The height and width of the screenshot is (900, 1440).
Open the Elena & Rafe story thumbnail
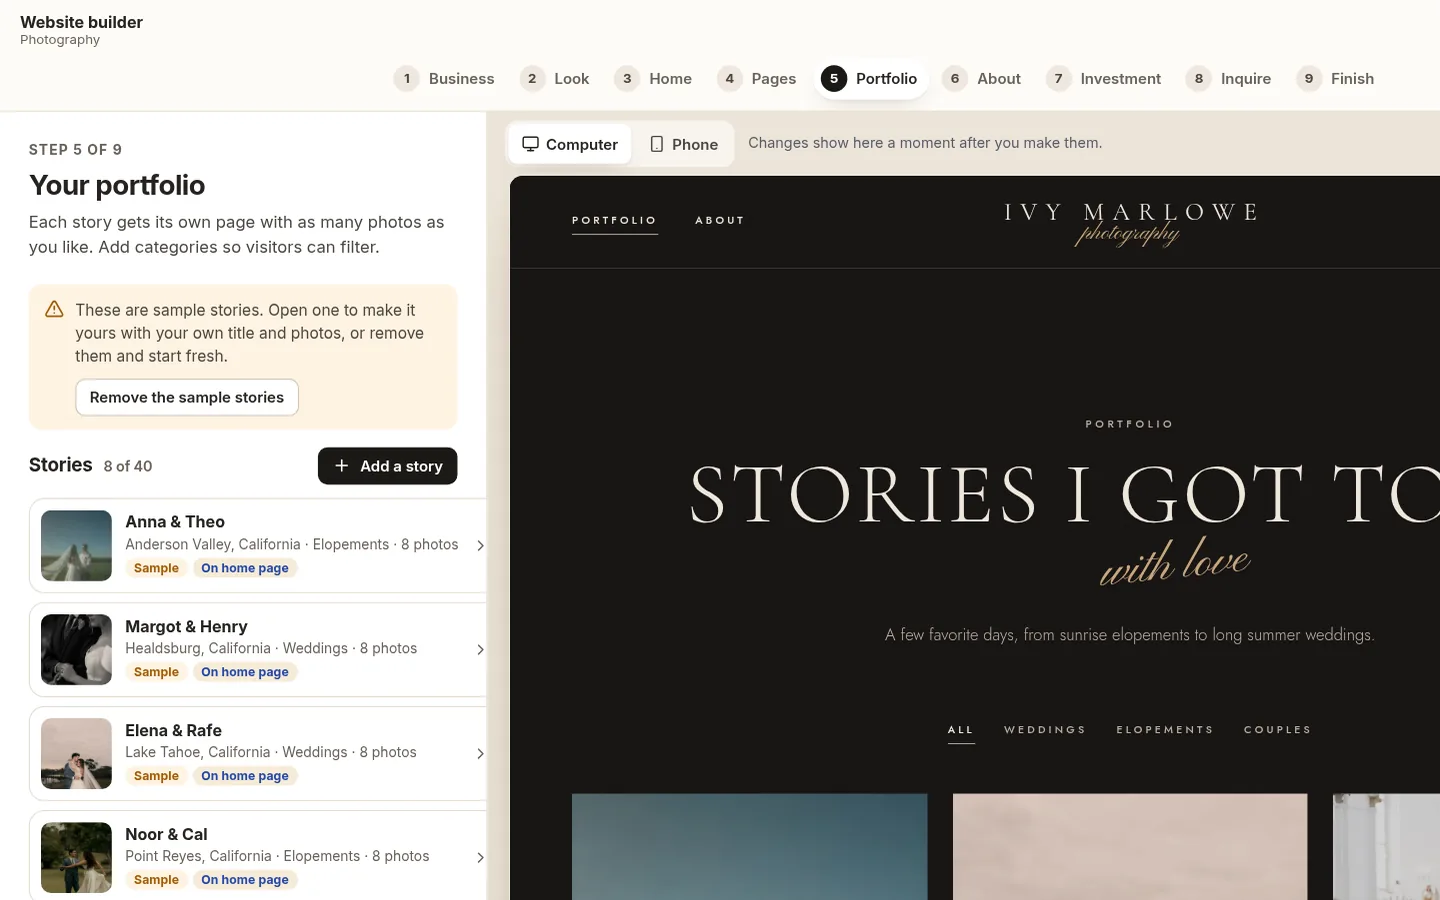[76, 754]
